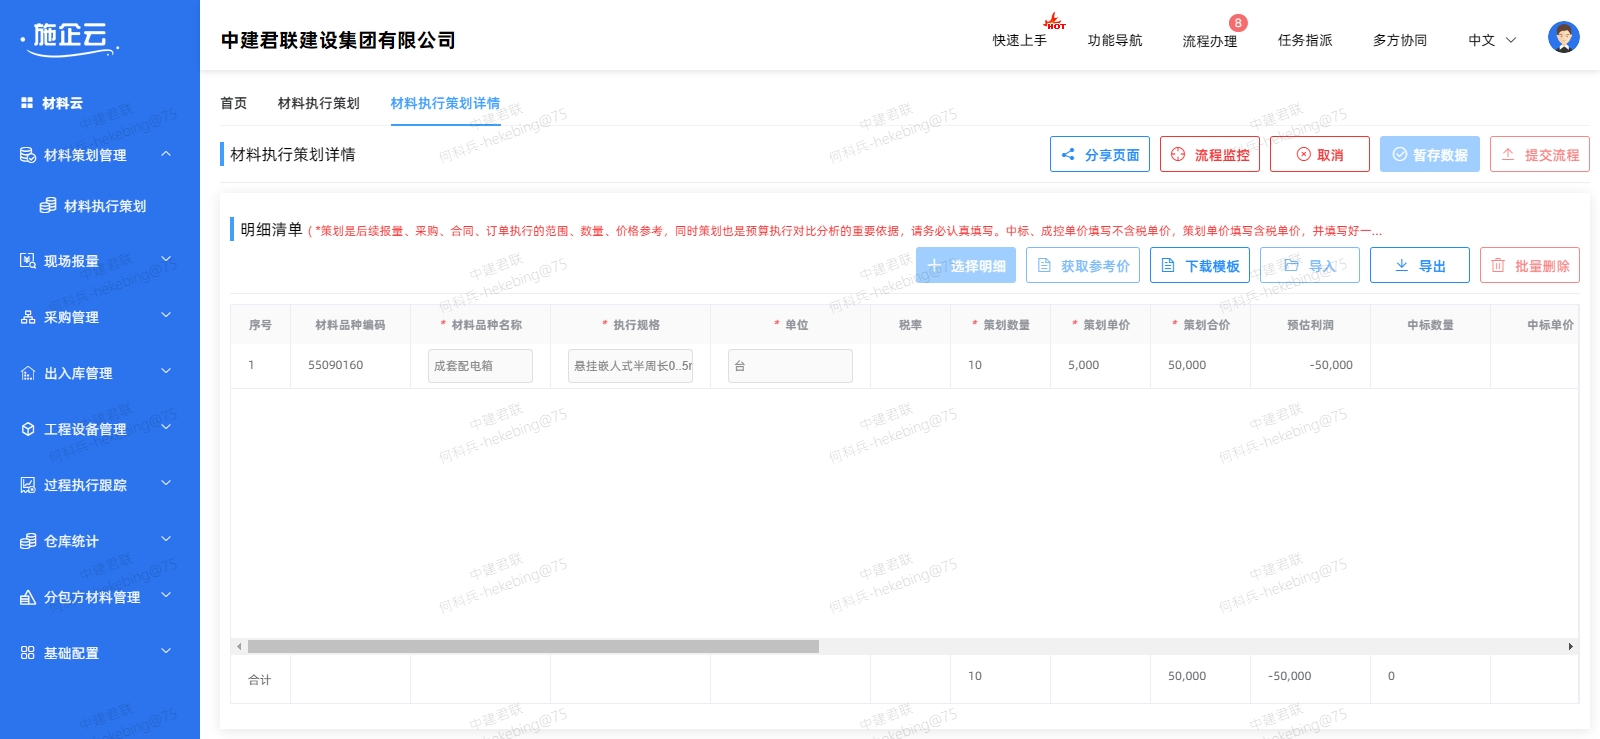Expand the 仓库统计 sidebar section
Image resolution: width=1600 pixels, height=739 pixels.
[x=95, y=541]
